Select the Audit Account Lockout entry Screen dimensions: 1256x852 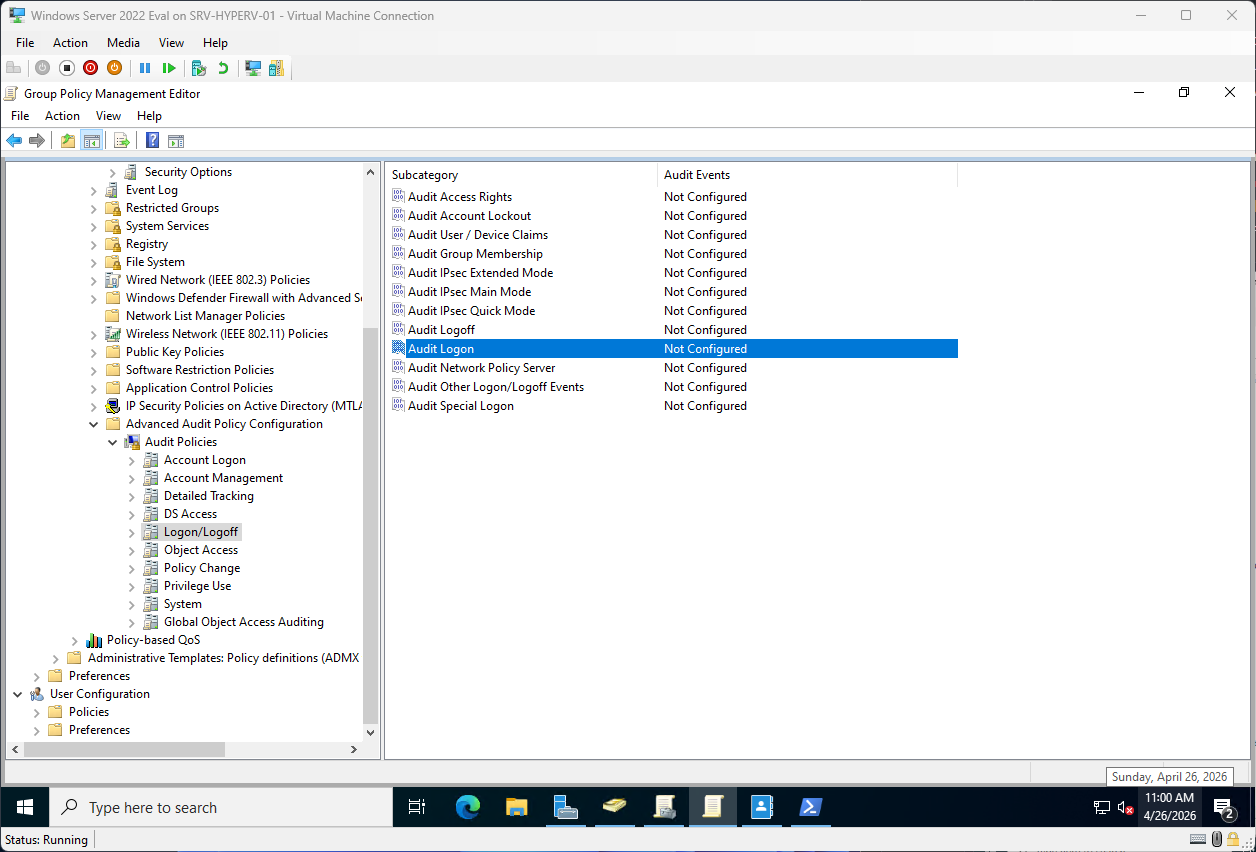469,216
